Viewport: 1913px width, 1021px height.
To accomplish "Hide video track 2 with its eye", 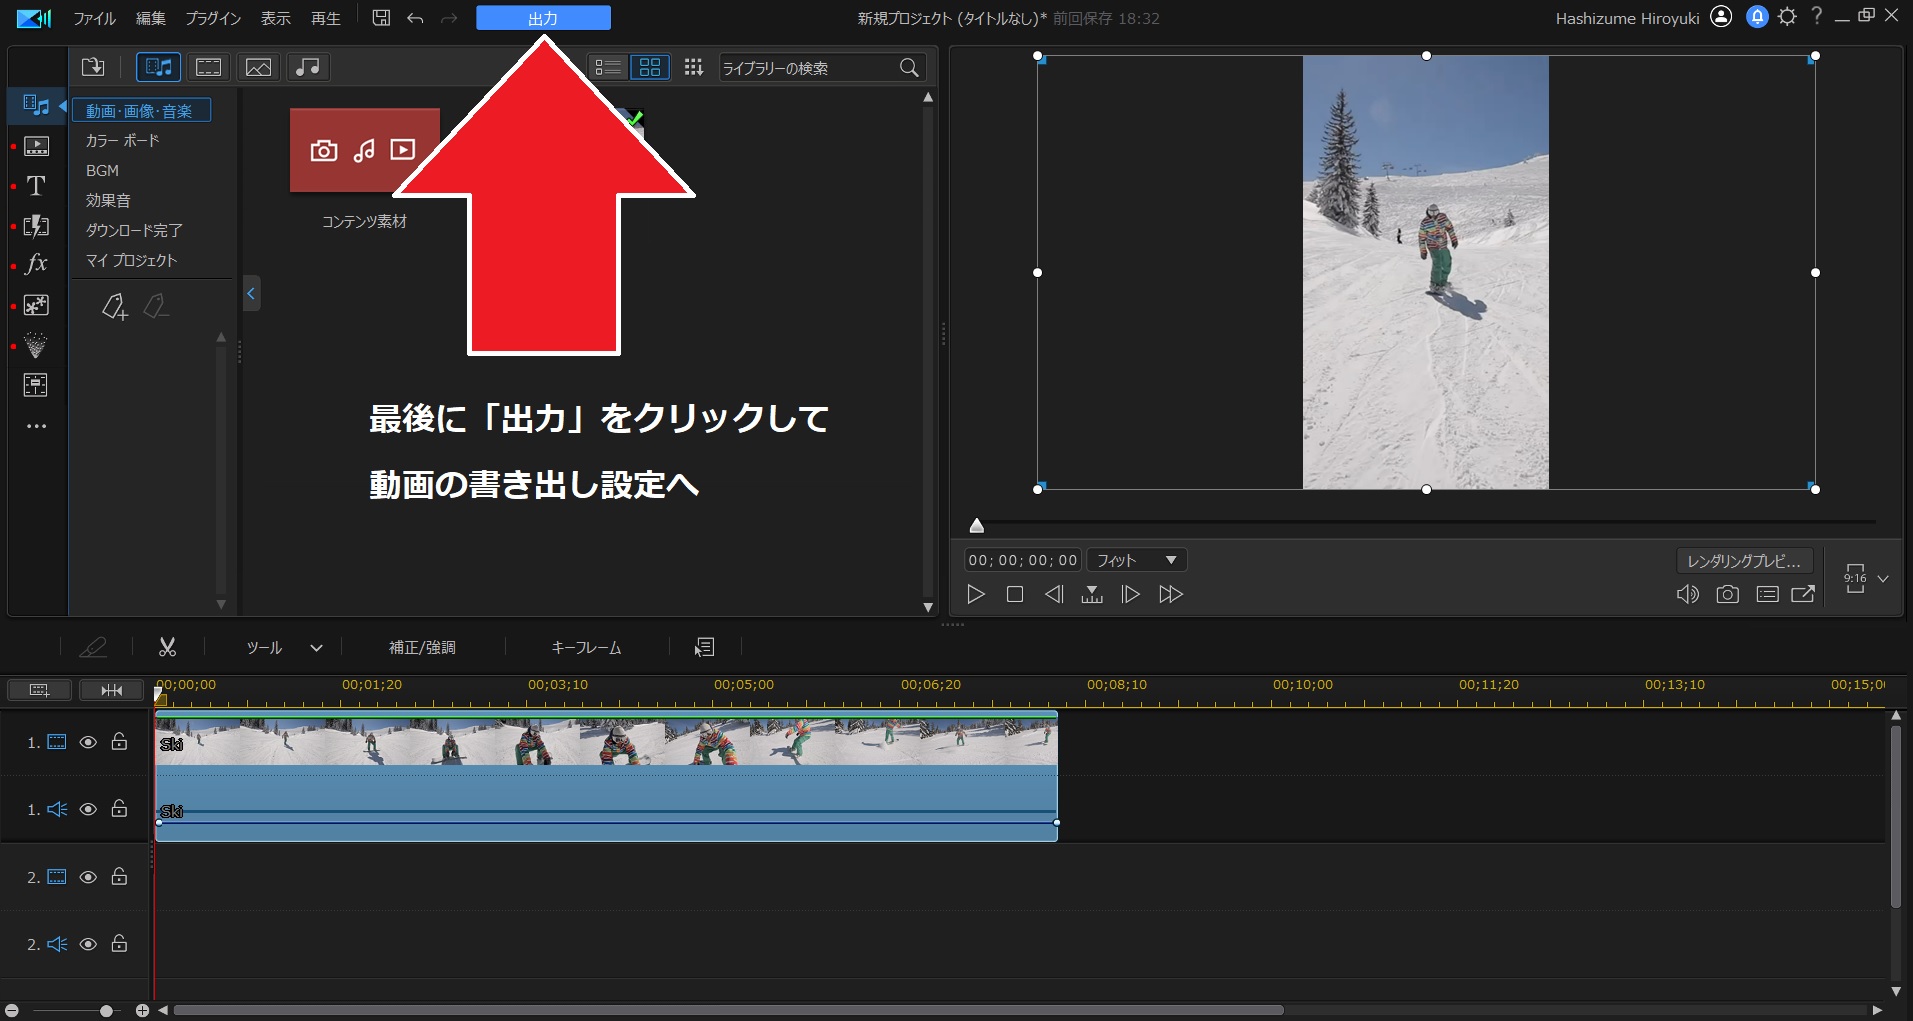I will point(88,877).
